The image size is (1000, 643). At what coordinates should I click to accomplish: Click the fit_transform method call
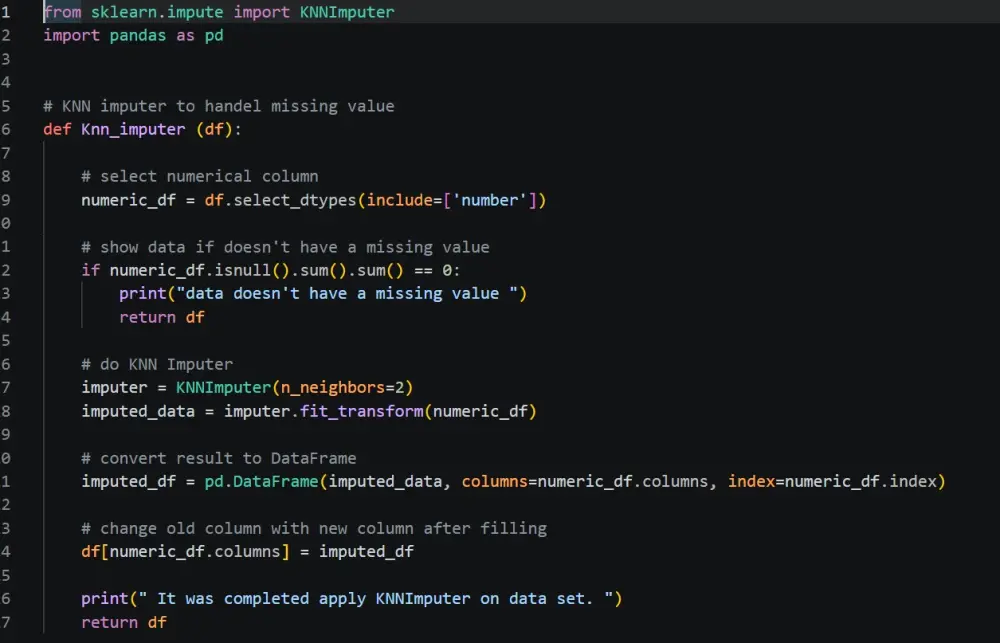point(361,411)
